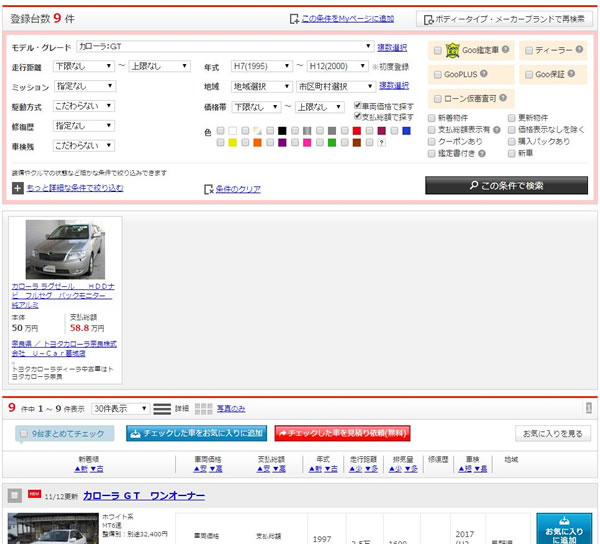
Task: Sort 年式 newest first arrow
Action: [x=316, y=469]
